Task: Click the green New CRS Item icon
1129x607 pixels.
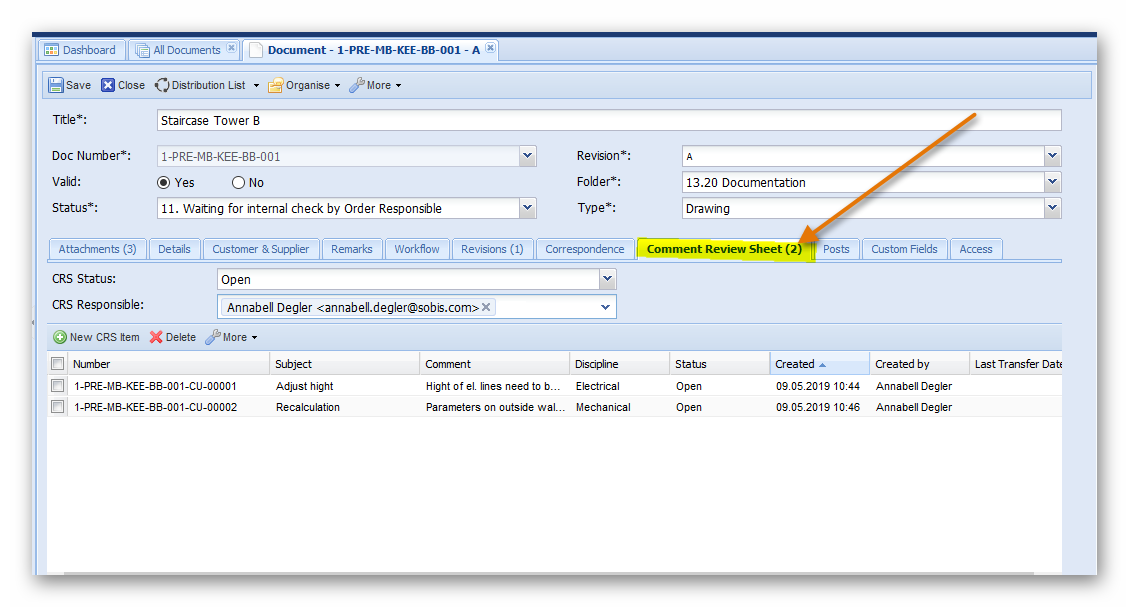Action: 60,338
